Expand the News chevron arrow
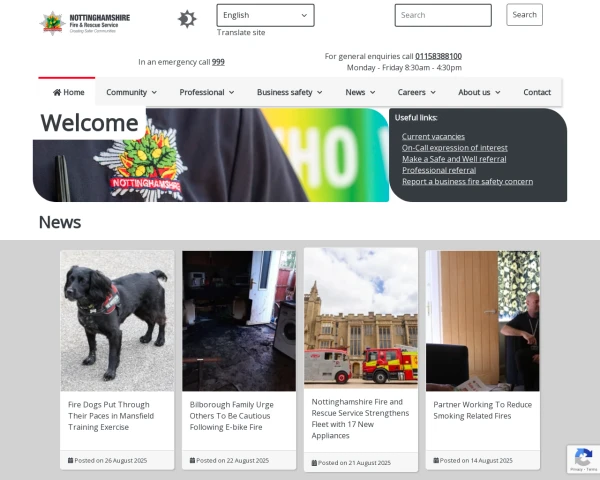The width and height of the screenshot is (600, 480). pyautogui.click(x=373, y=92)
